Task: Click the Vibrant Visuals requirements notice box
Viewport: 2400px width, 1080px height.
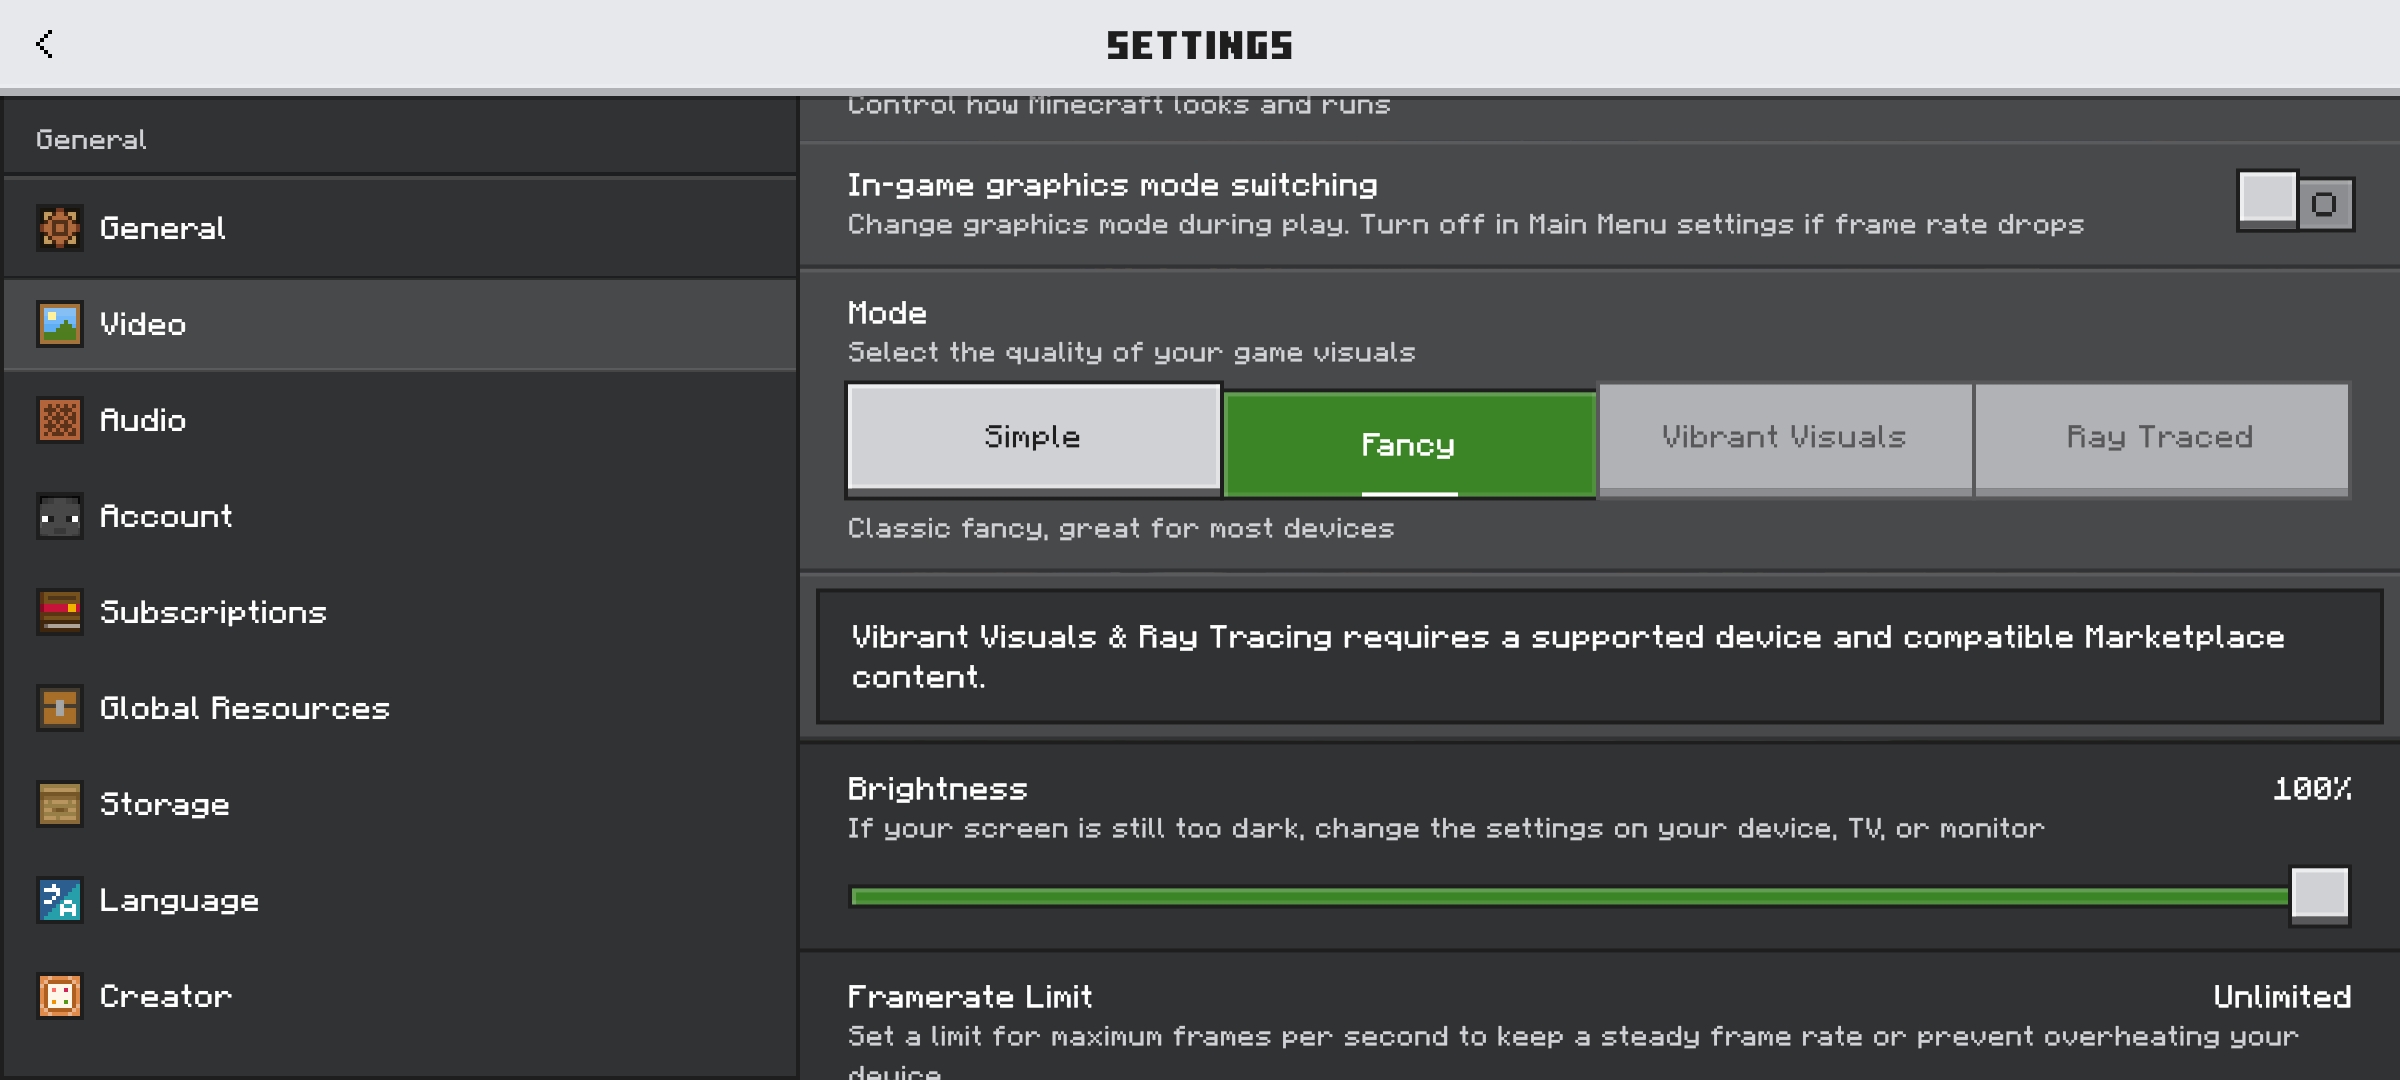Action: tap(1600, 657)
